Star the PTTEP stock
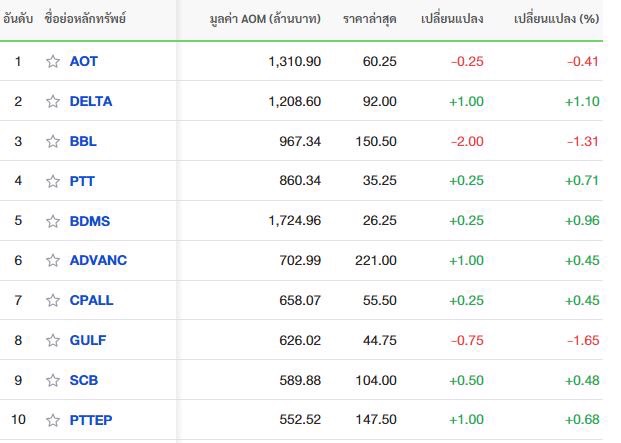 click(53, 420)
